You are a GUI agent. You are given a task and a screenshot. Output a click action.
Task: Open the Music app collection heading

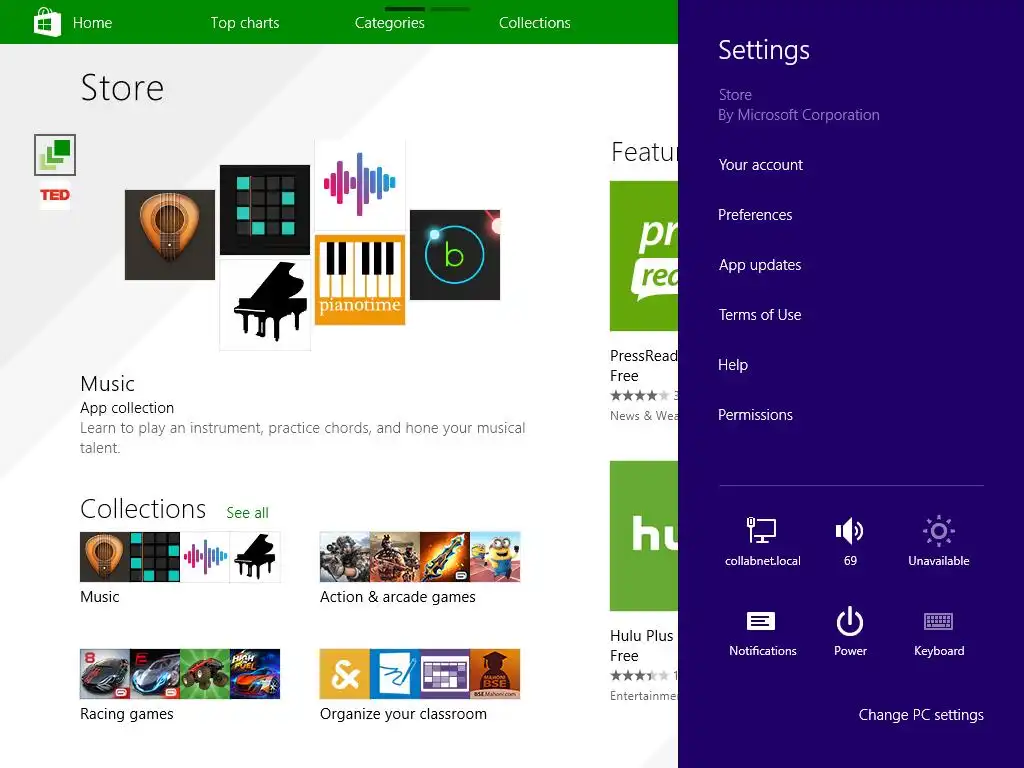(x=107, y=383)
